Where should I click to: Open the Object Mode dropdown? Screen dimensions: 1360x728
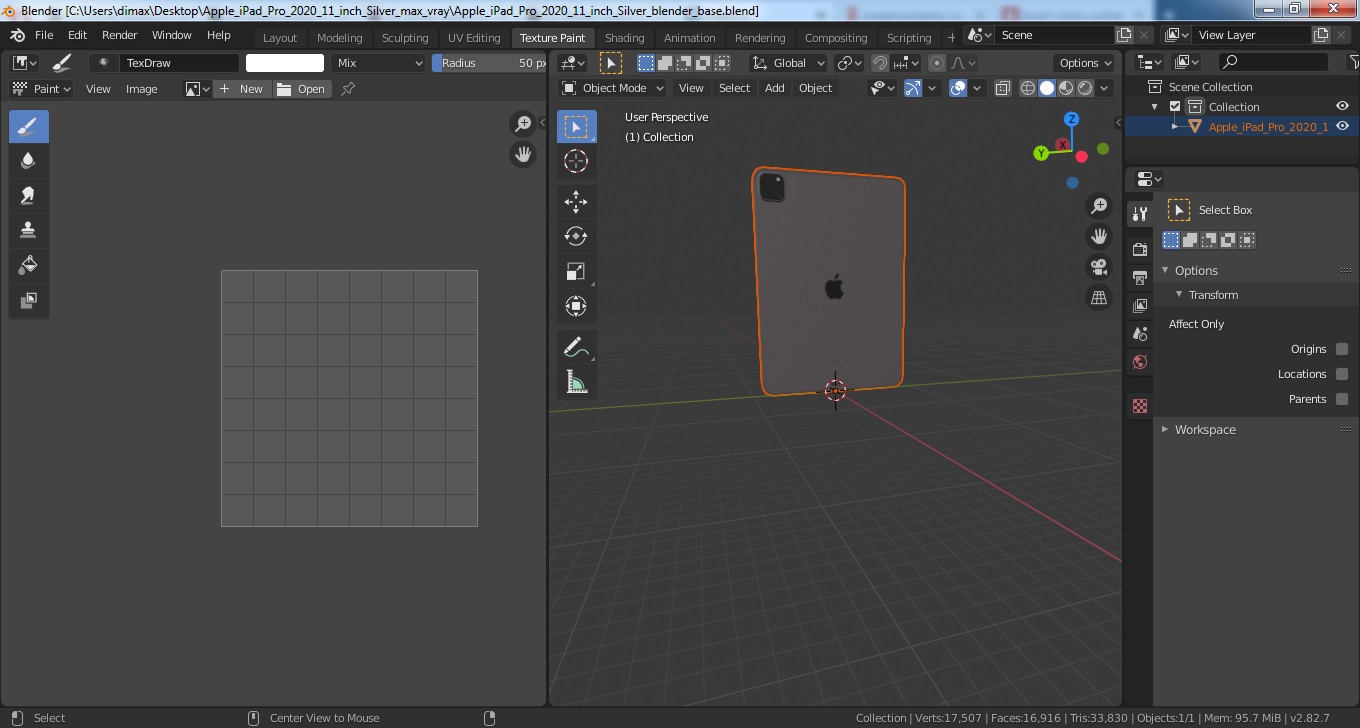[613, 88]
